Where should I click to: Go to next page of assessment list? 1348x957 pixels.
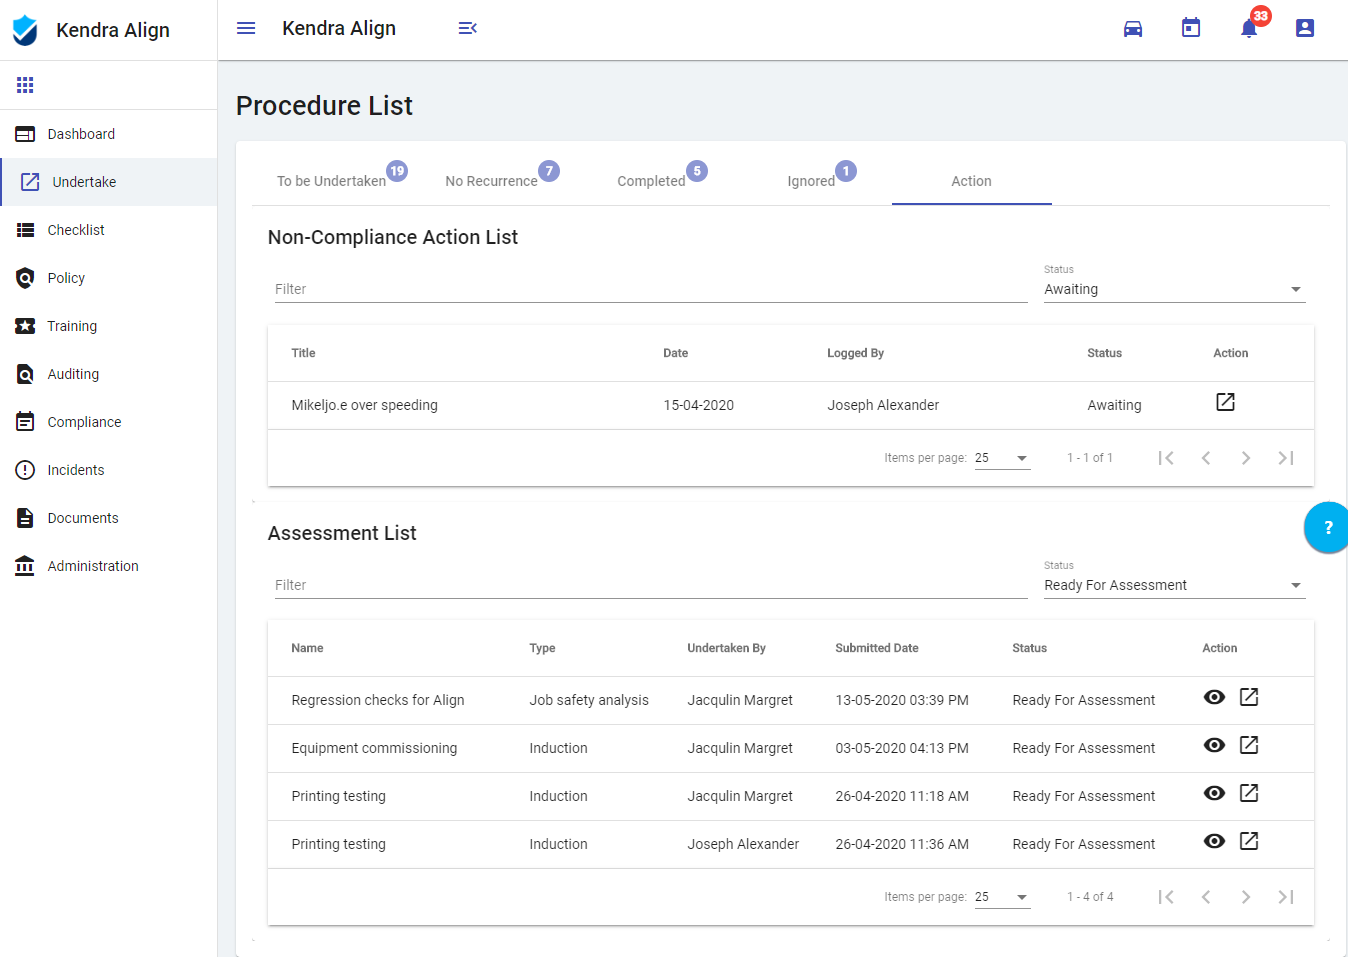[x=1246, y=897]
